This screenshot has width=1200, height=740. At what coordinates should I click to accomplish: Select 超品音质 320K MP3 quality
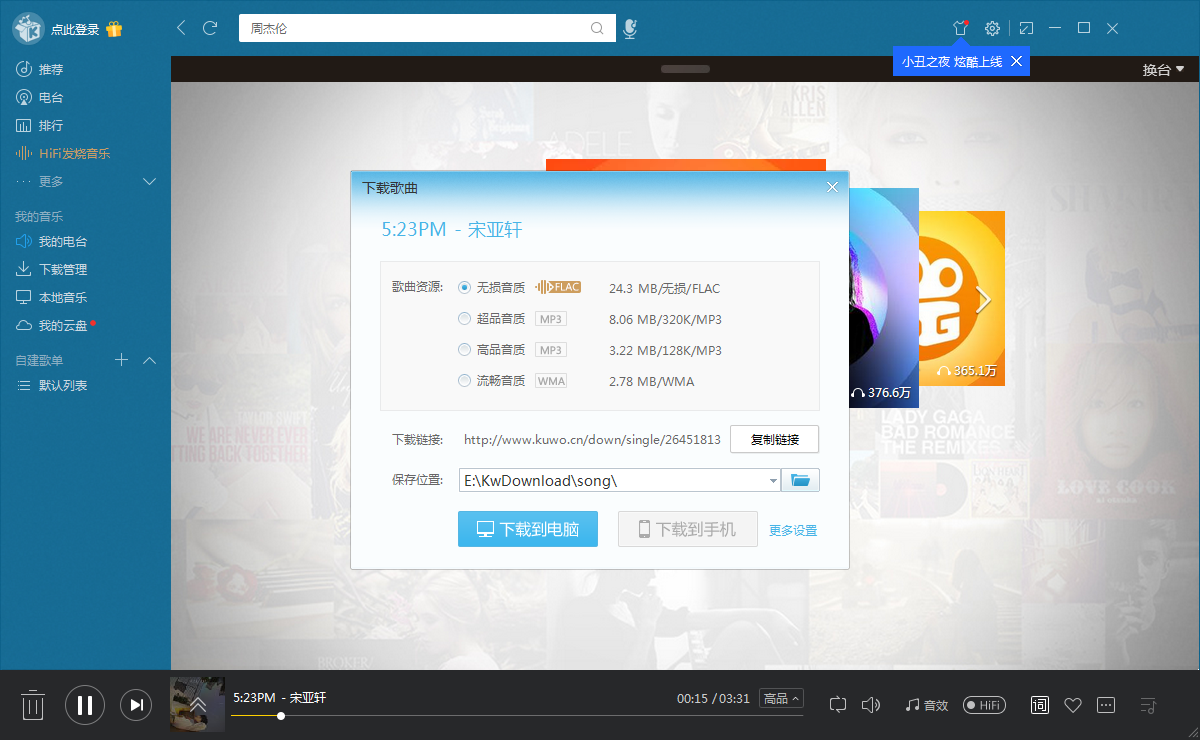pyautogui.click(x=464, y=319)
